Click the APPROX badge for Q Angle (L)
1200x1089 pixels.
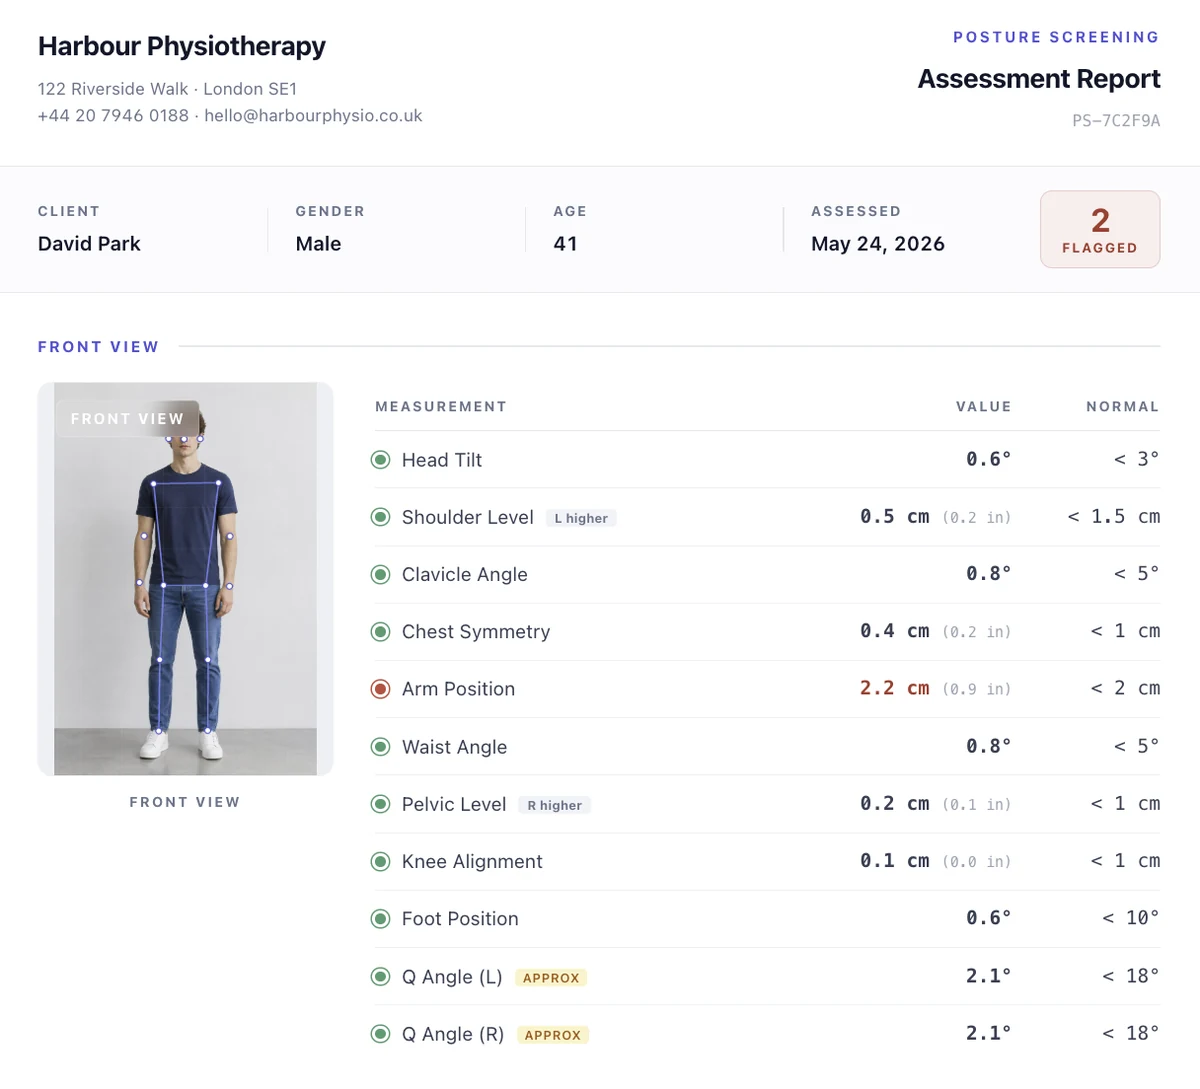click(551, 978)
